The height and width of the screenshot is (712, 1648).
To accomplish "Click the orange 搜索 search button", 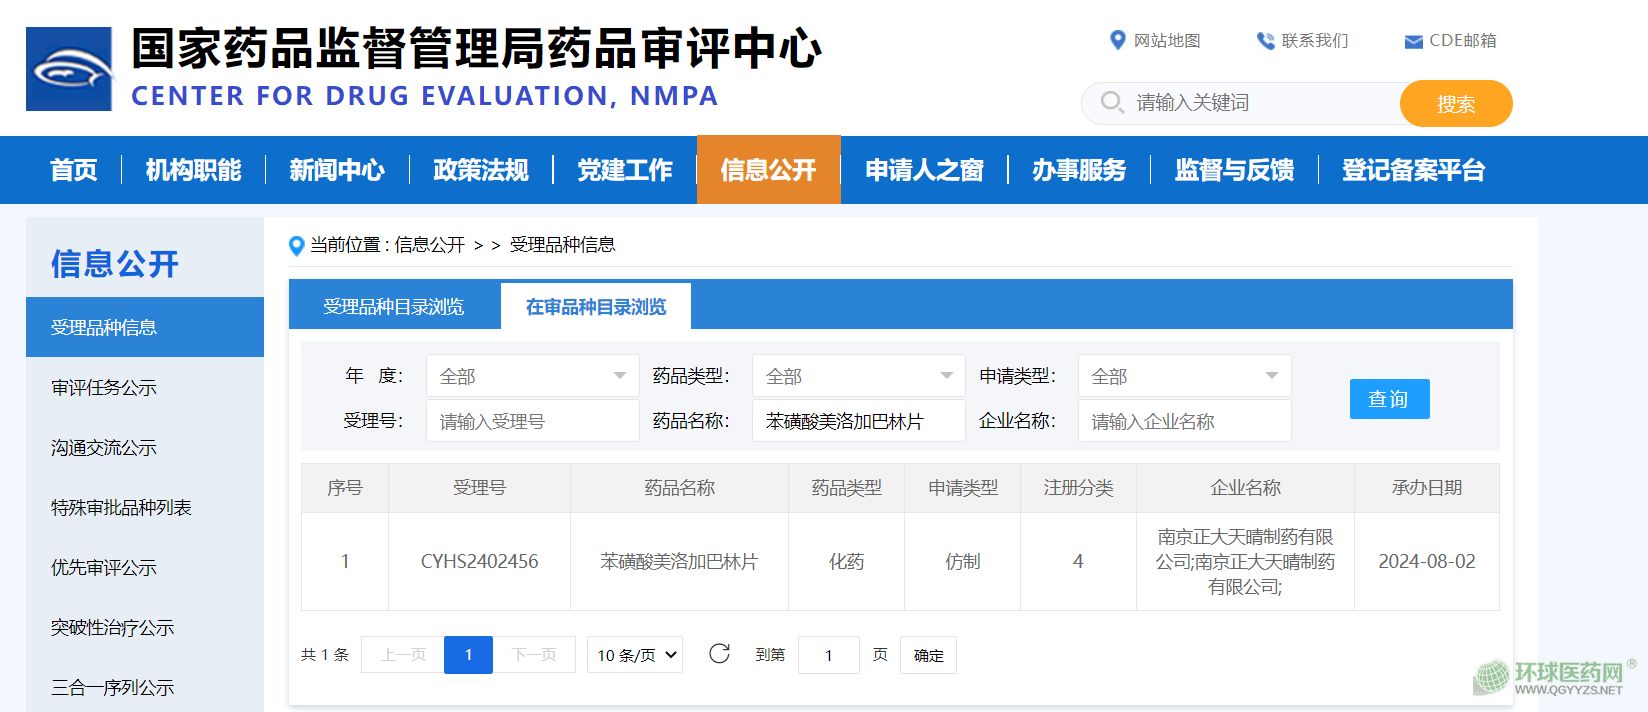I will point(1455,104).
